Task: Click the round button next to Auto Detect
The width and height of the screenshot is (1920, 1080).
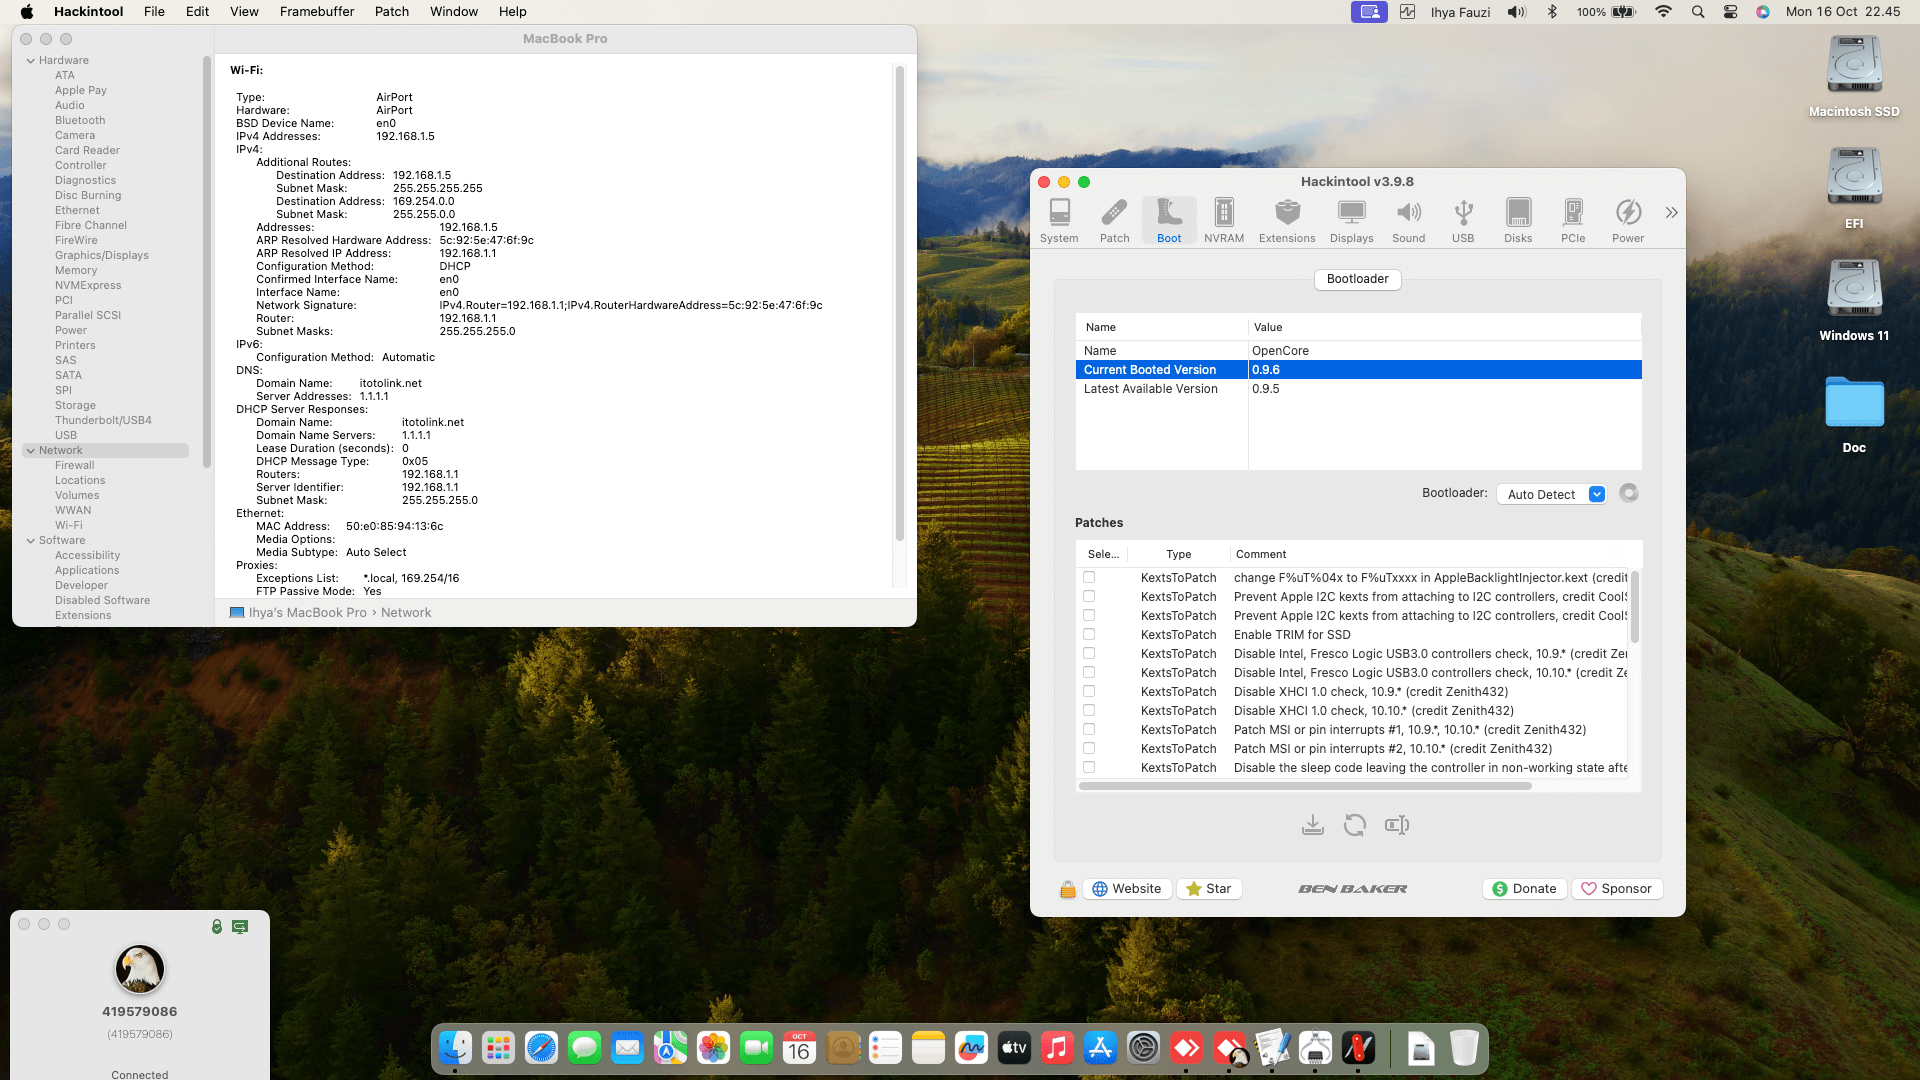Action: pos(1629,493)
